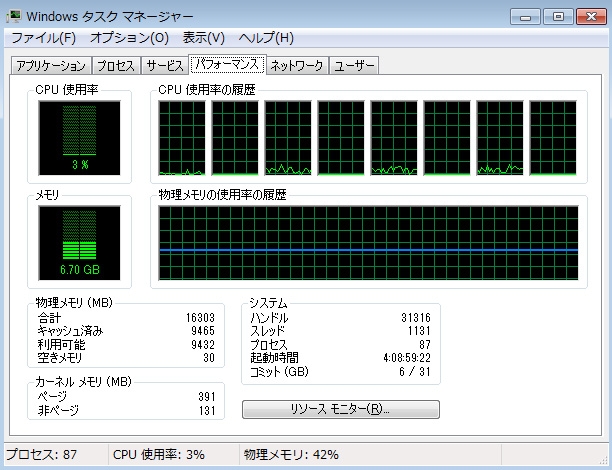Click the fourth CPU history graph
This screenshot has width=612, height=470.
point(341,138)
